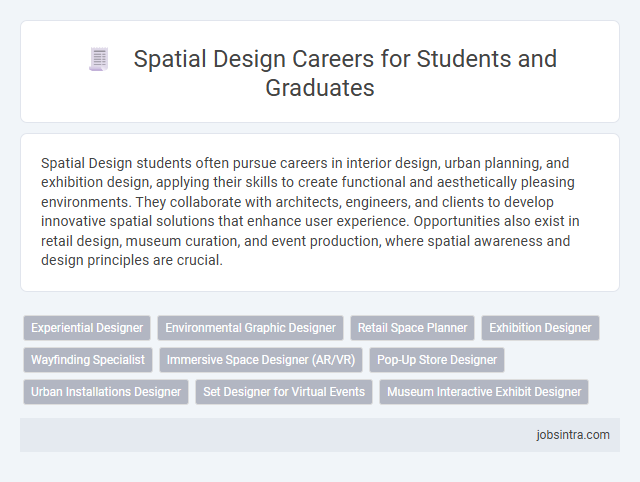Screen dimensions: 640x482
Task: Select Immersive Space Designer (AR/VR) tag
Action: click(261, 360)
